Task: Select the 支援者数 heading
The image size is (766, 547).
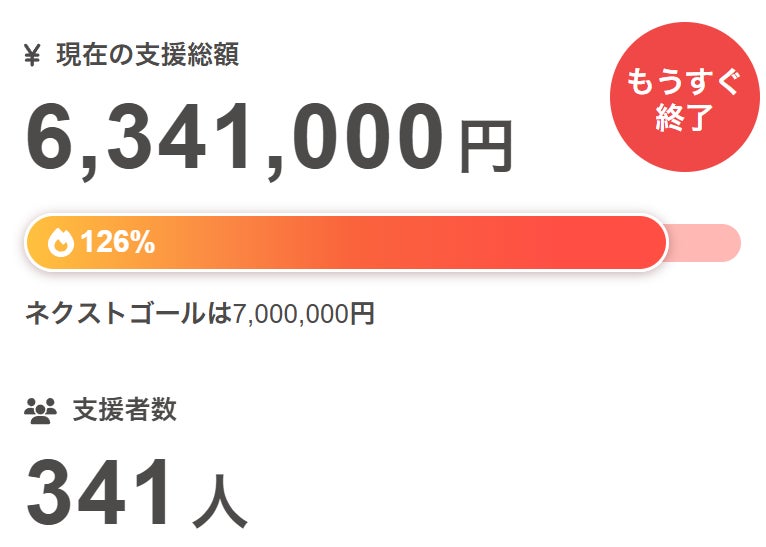Action: (x=124, y=410)
